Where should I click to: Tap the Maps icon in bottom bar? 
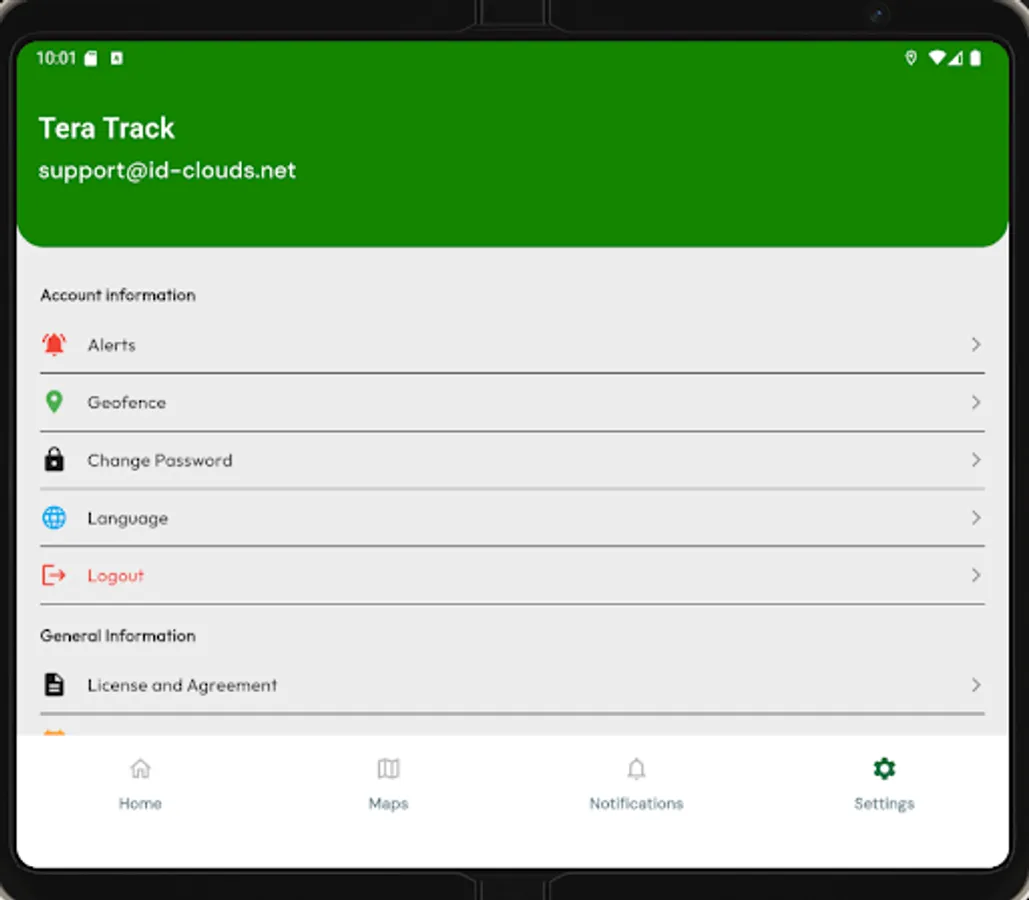pos(388,768)
